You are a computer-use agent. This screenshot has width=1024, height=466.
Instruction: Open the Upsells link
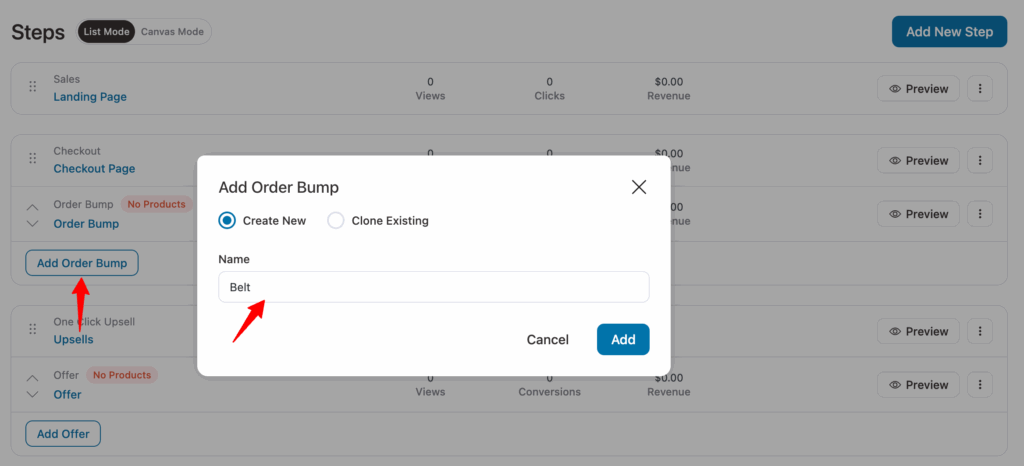pos(73,339)
